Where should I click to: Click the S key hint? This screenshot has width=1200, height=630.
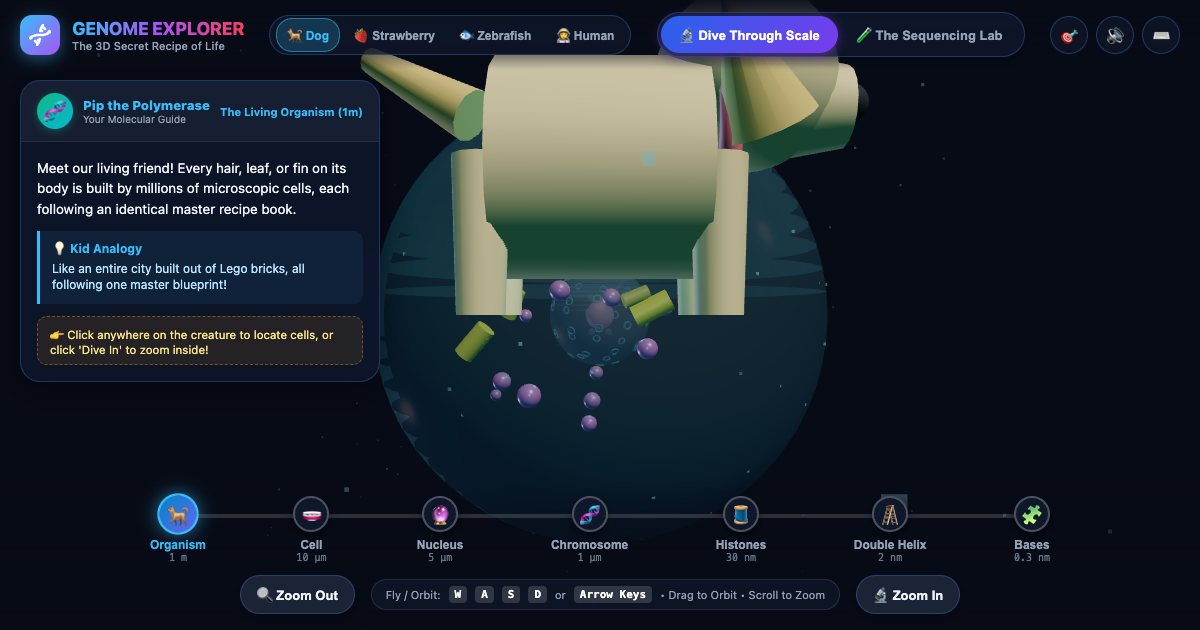[511, 595]
